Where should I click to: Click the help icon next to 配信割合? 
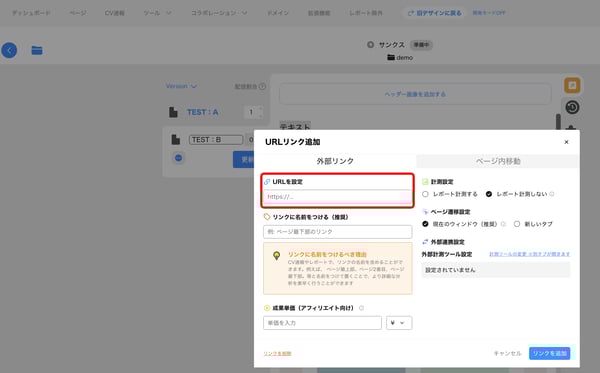tap(262, 86)
